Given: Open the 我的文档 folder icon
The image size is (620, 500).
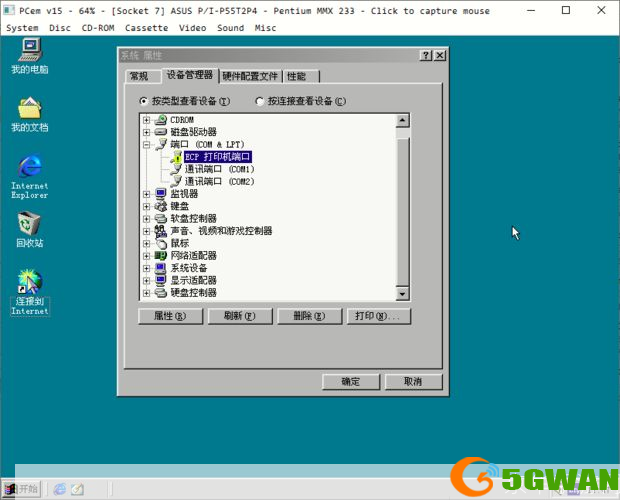Looking at the screenshot, I should (x=30, y=114).
